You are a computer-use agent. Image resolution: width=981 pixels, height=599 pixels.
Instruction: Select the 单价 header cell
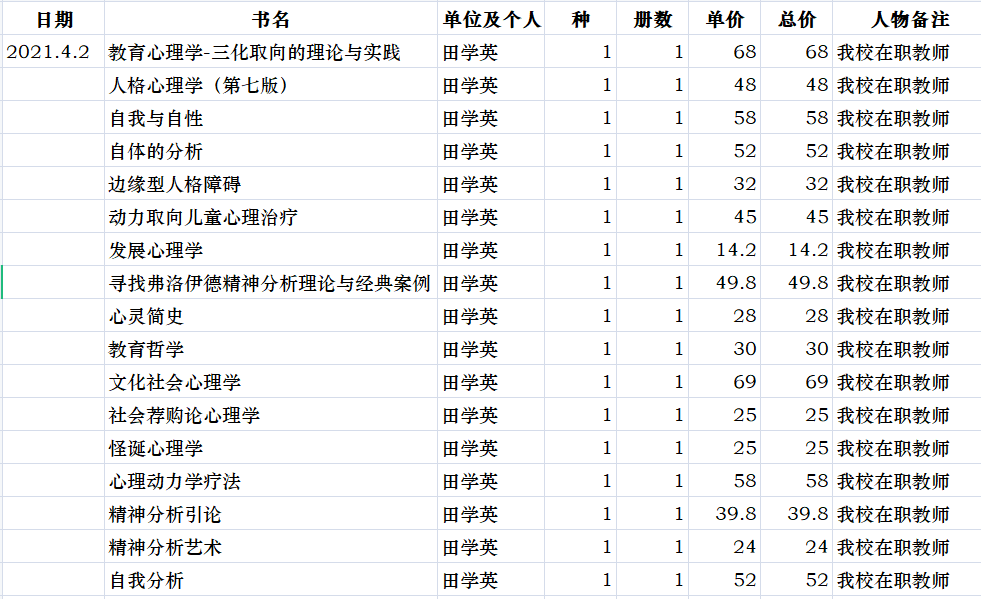724,18
